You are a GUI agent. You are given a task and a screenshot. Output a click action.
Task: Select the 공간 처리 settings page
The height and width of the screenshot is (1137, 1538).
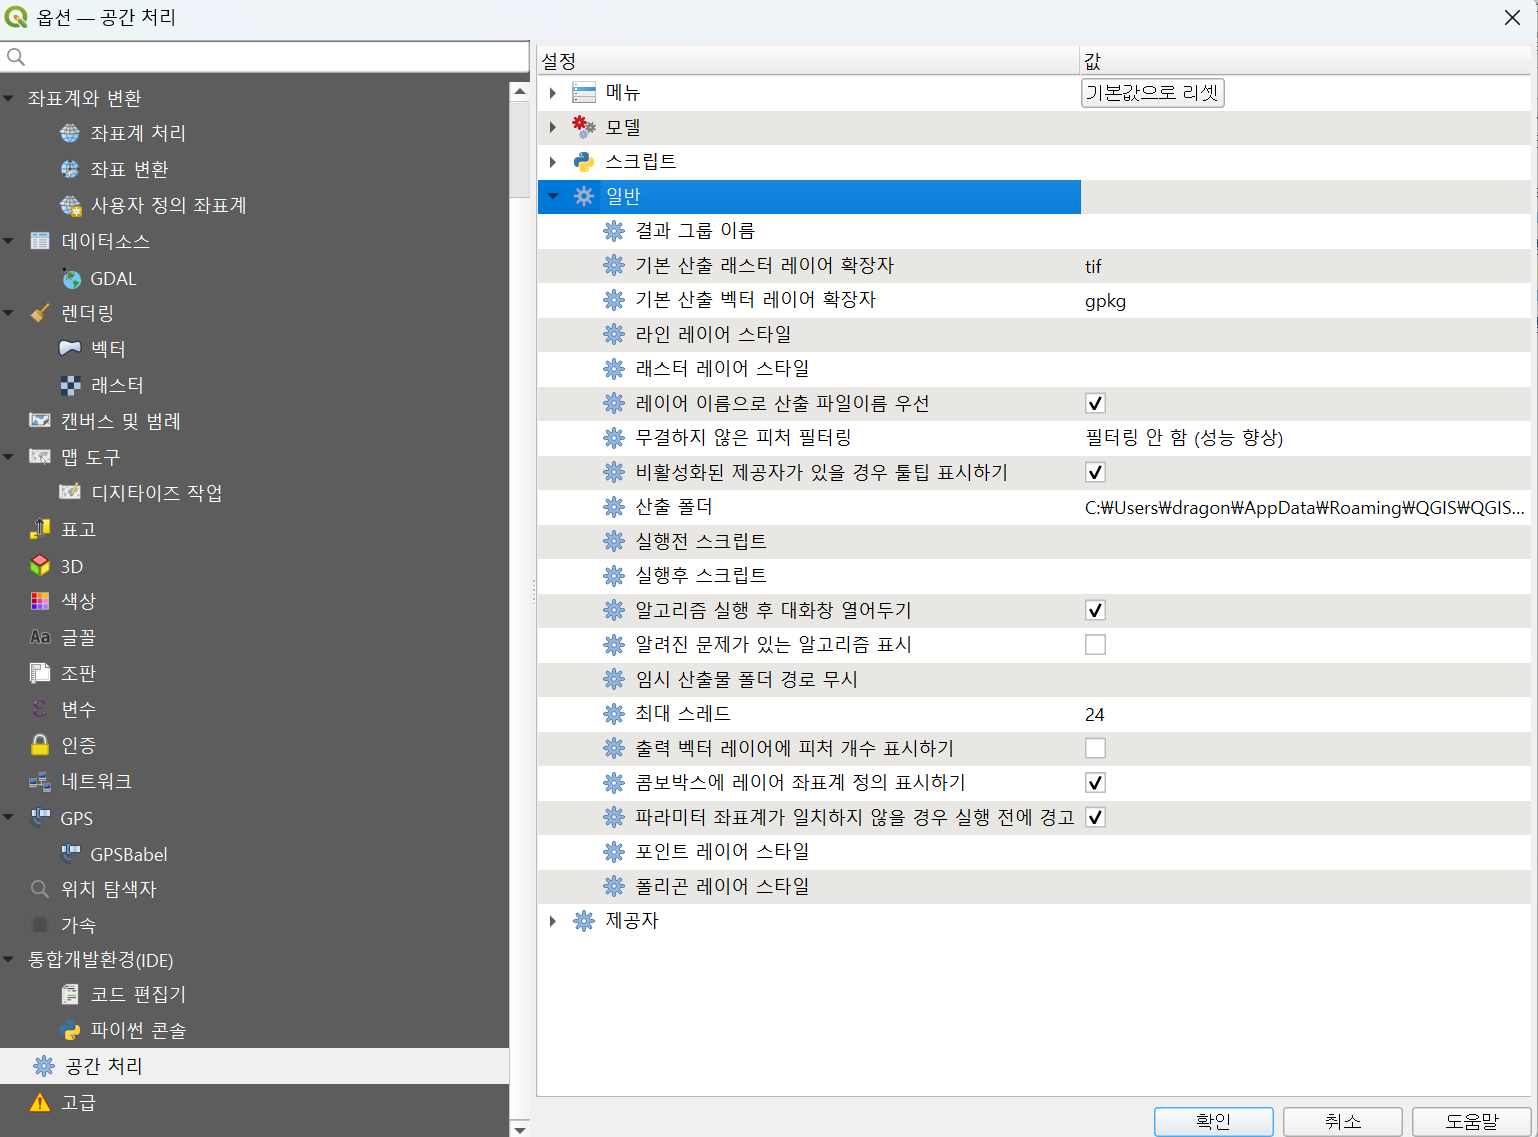pyautogui.click(x=254, y=1066)
